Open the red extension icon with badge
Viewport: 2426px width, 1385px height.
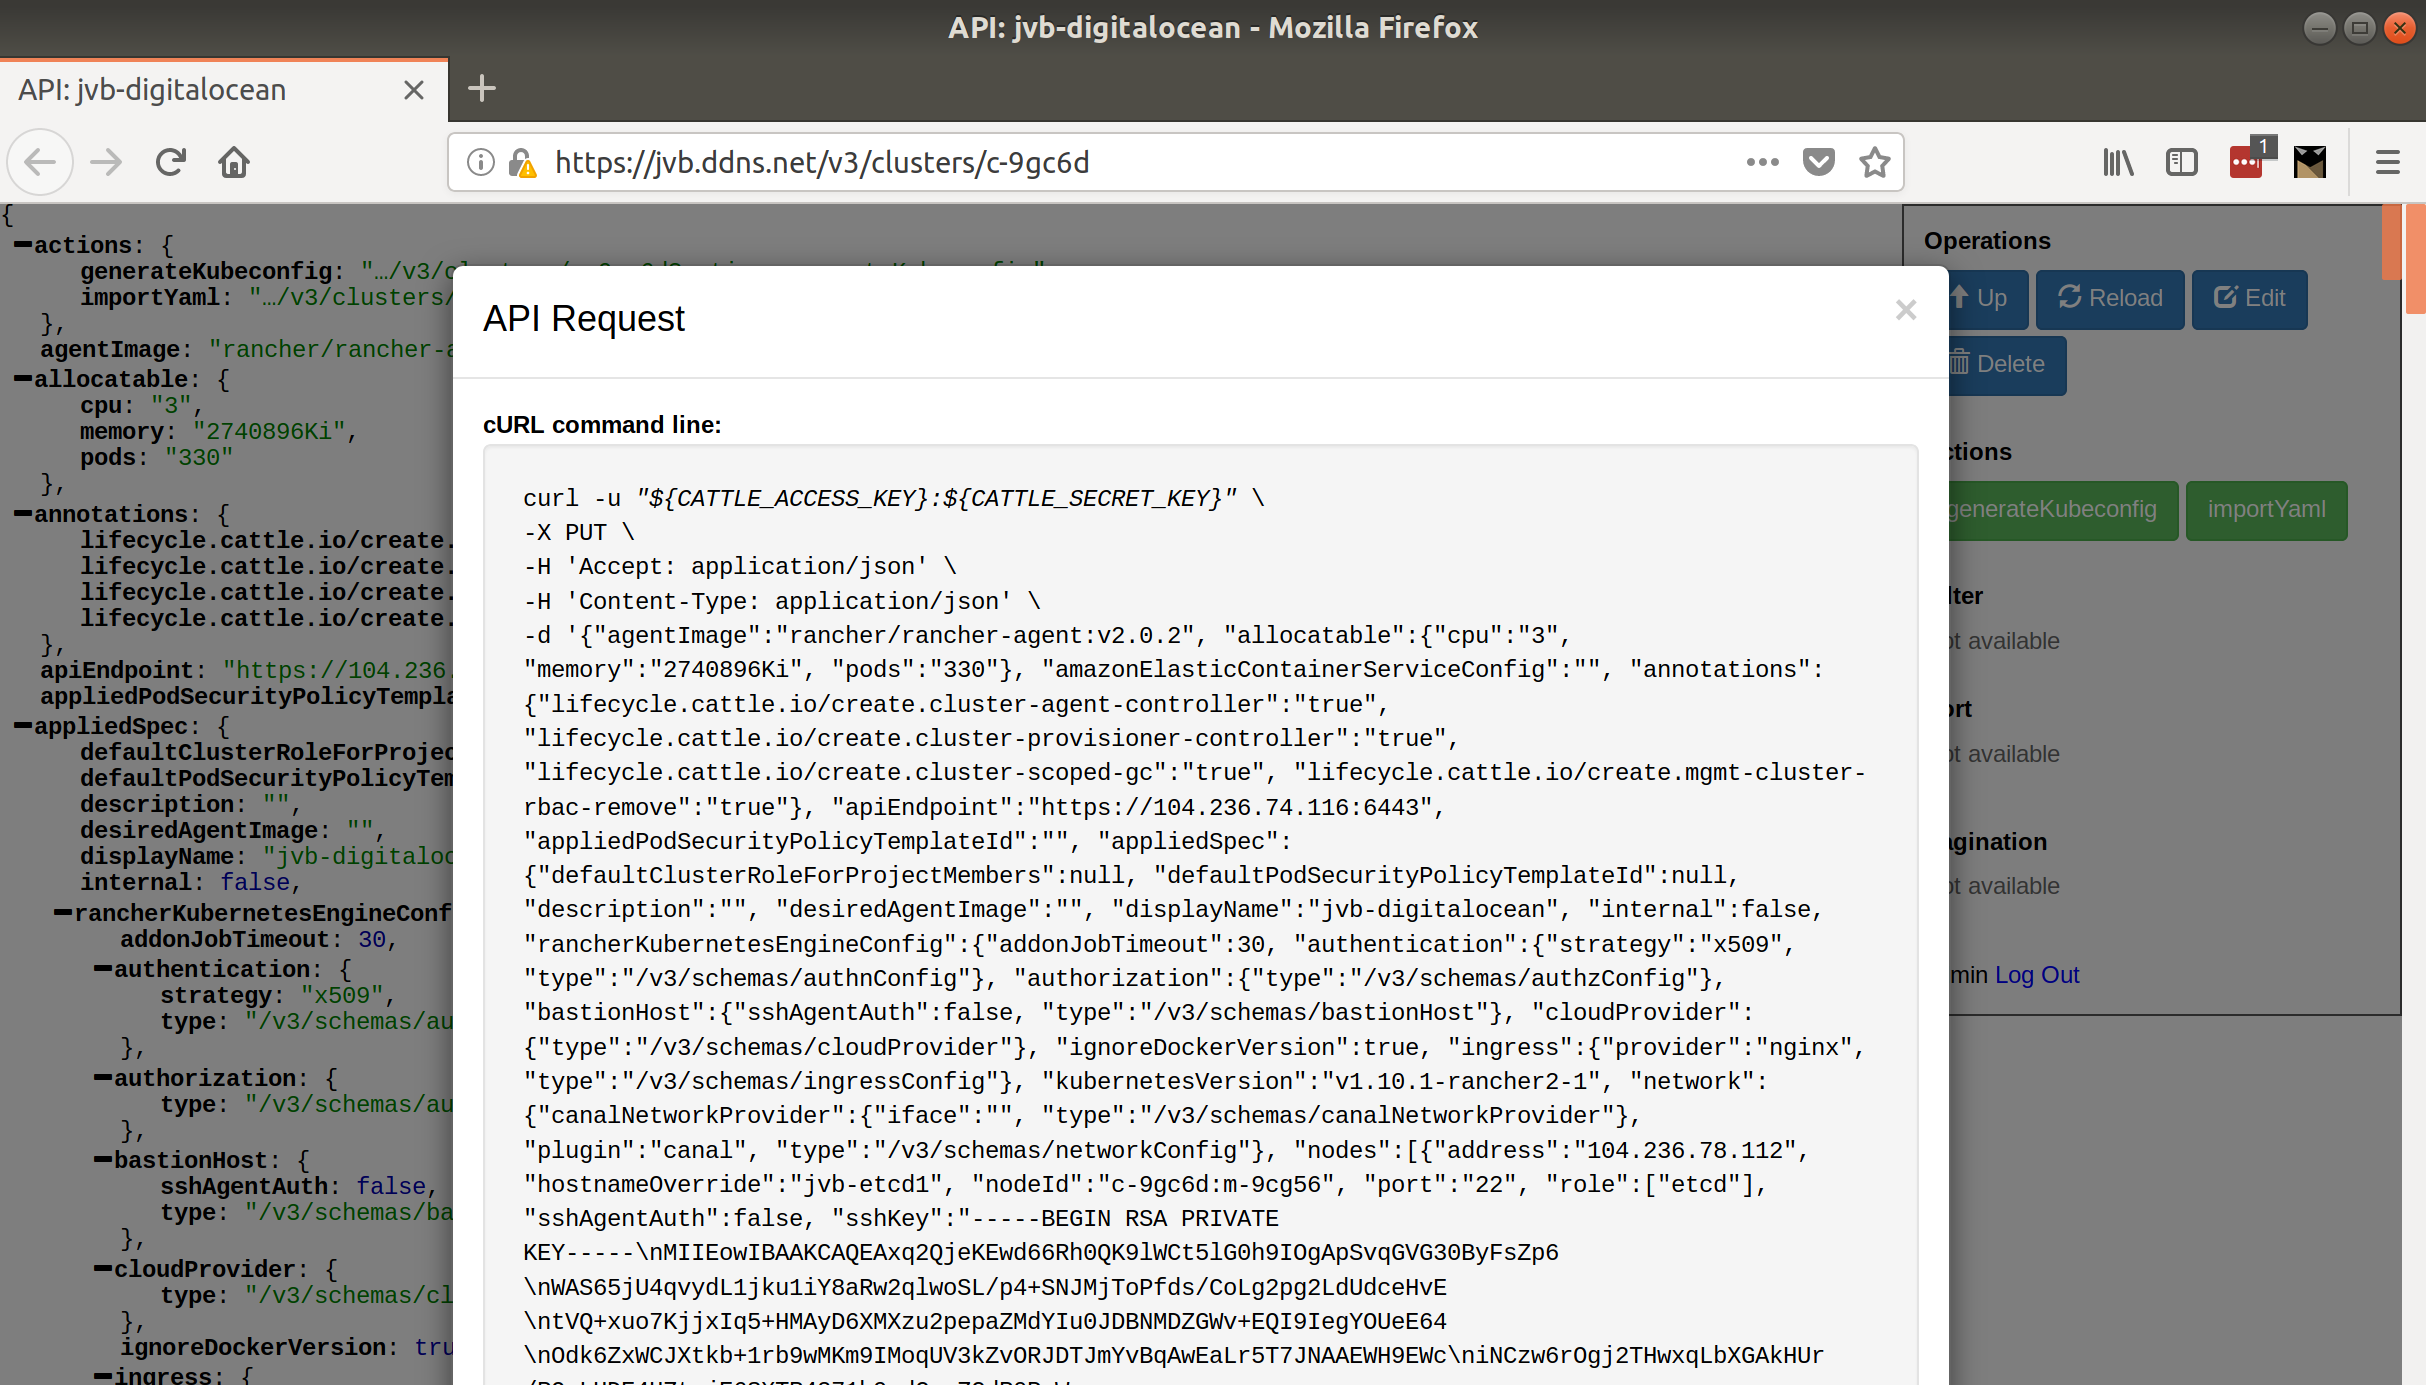coord(2246,162)
